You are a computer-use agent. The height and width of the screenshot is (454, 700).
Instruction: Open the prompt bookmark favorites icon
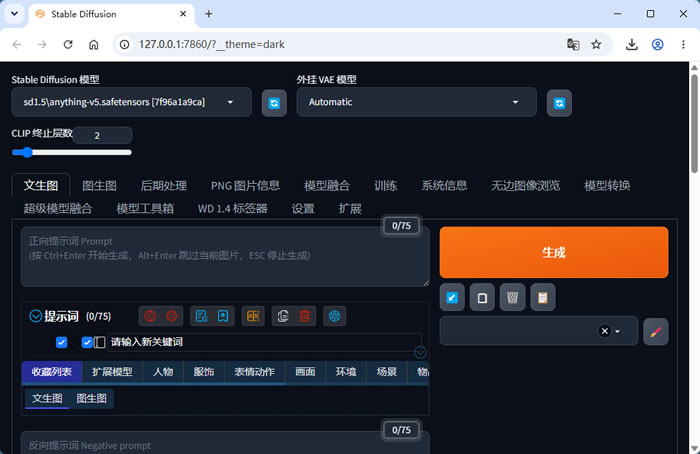pyautogui.click(x=223, y=316)
